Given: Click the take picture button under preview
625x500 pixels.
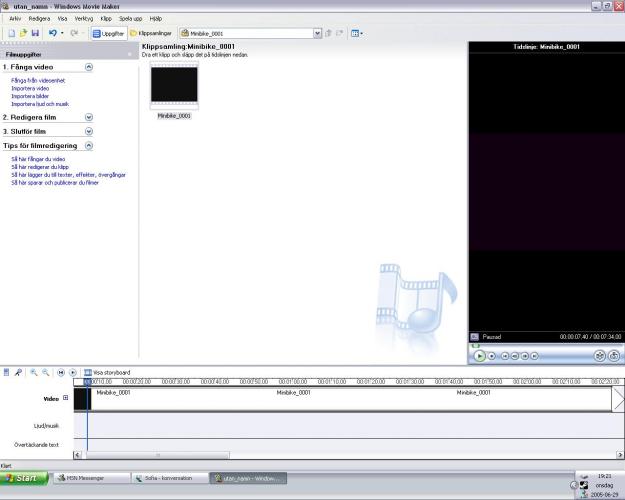Looking at the screenshot, I should click(613, 355).
